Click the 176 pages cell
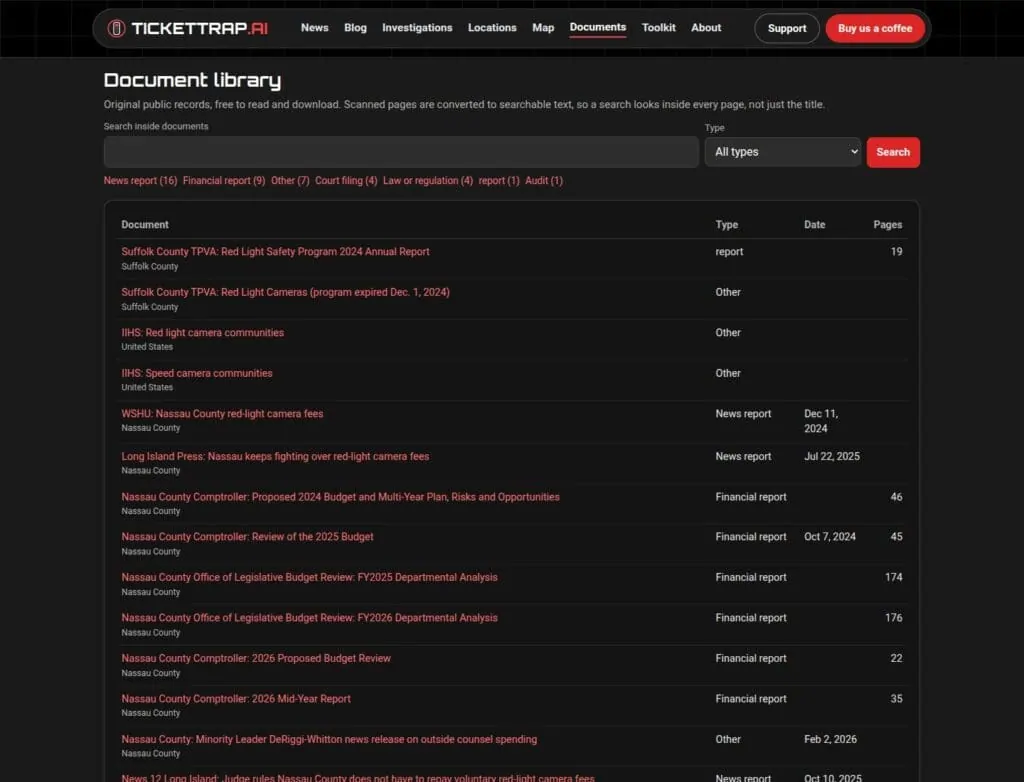 pos(893,617)
